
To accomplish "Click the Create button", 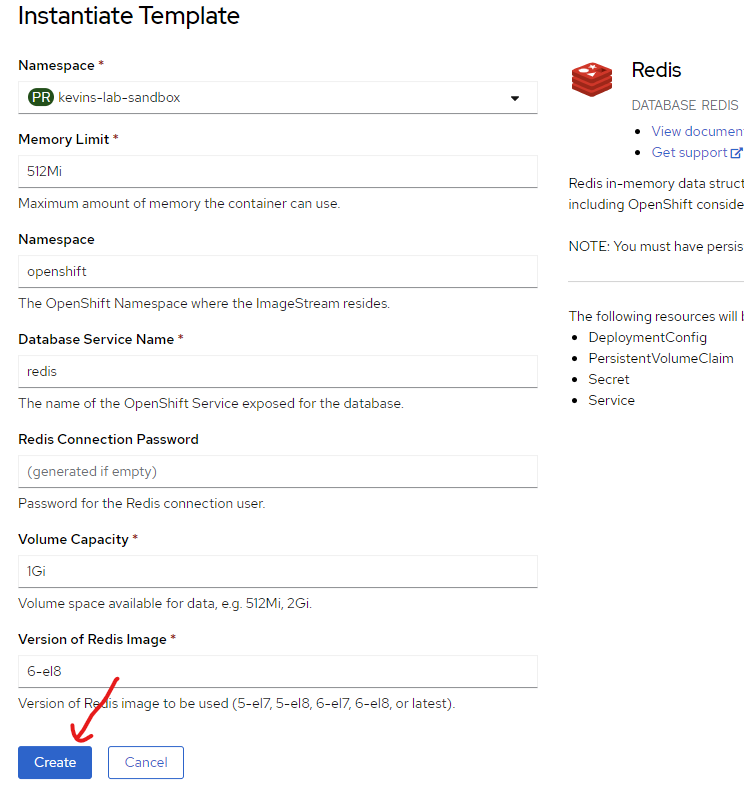I will pos(55,762).
